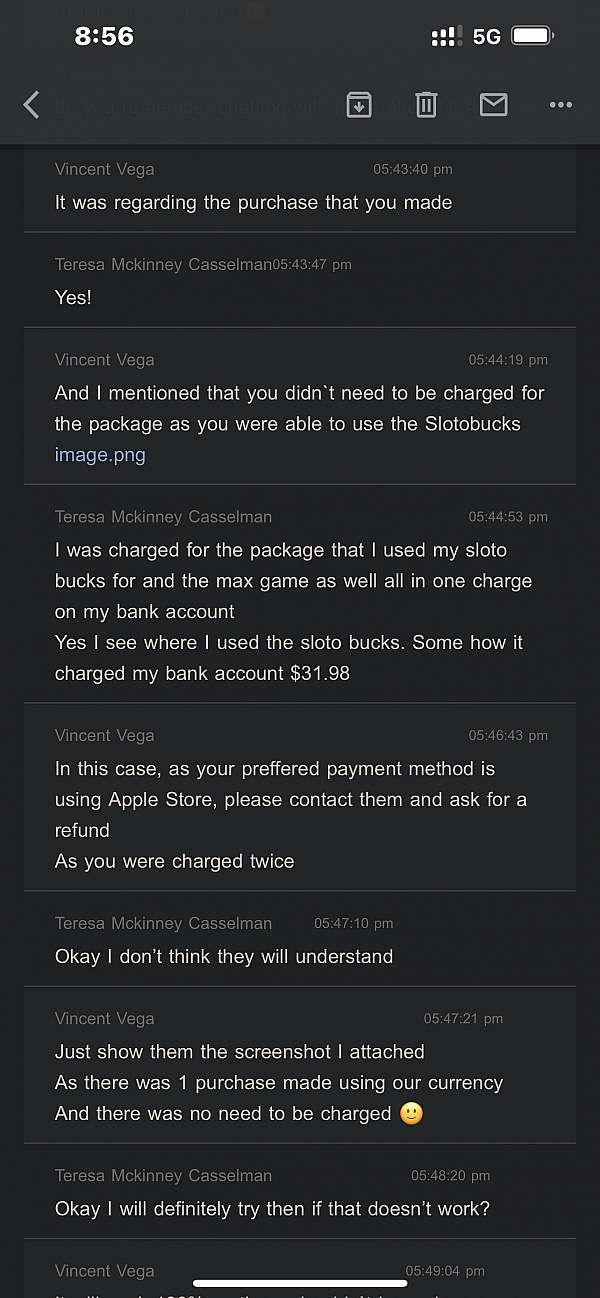Tap the signal strength dots
The image size is (600, 1298).
446,38
